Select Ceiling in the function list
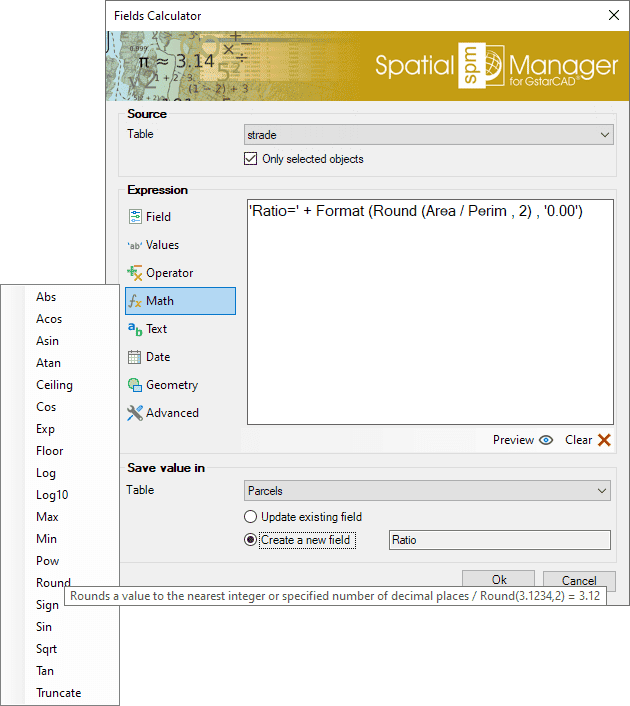630x706 pixels. (x=54, y=385)
